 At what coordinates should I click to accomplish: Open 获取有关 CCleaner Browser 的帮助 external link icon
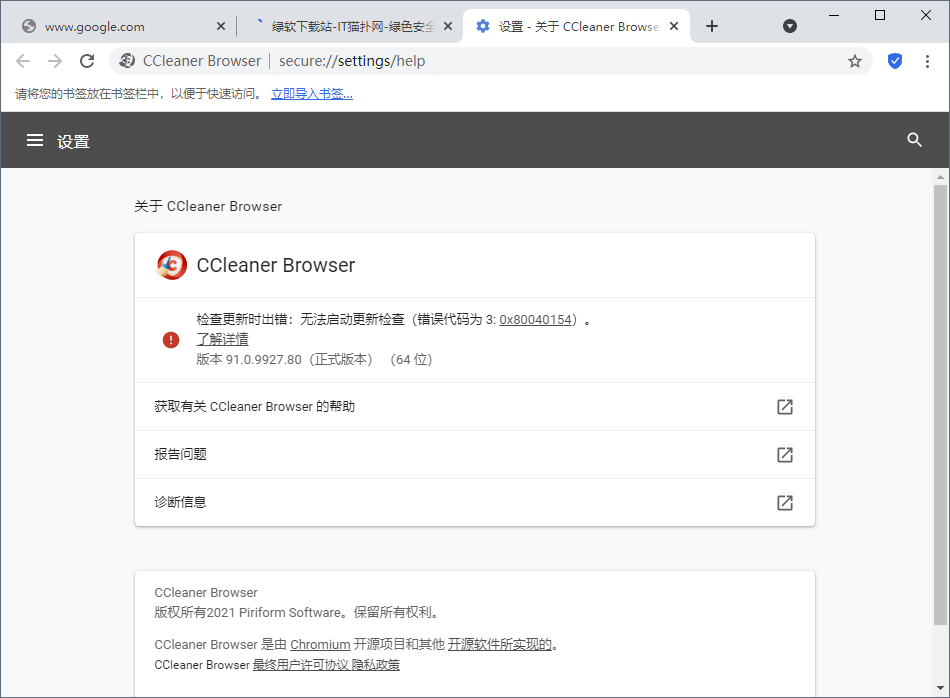[785, 407]
